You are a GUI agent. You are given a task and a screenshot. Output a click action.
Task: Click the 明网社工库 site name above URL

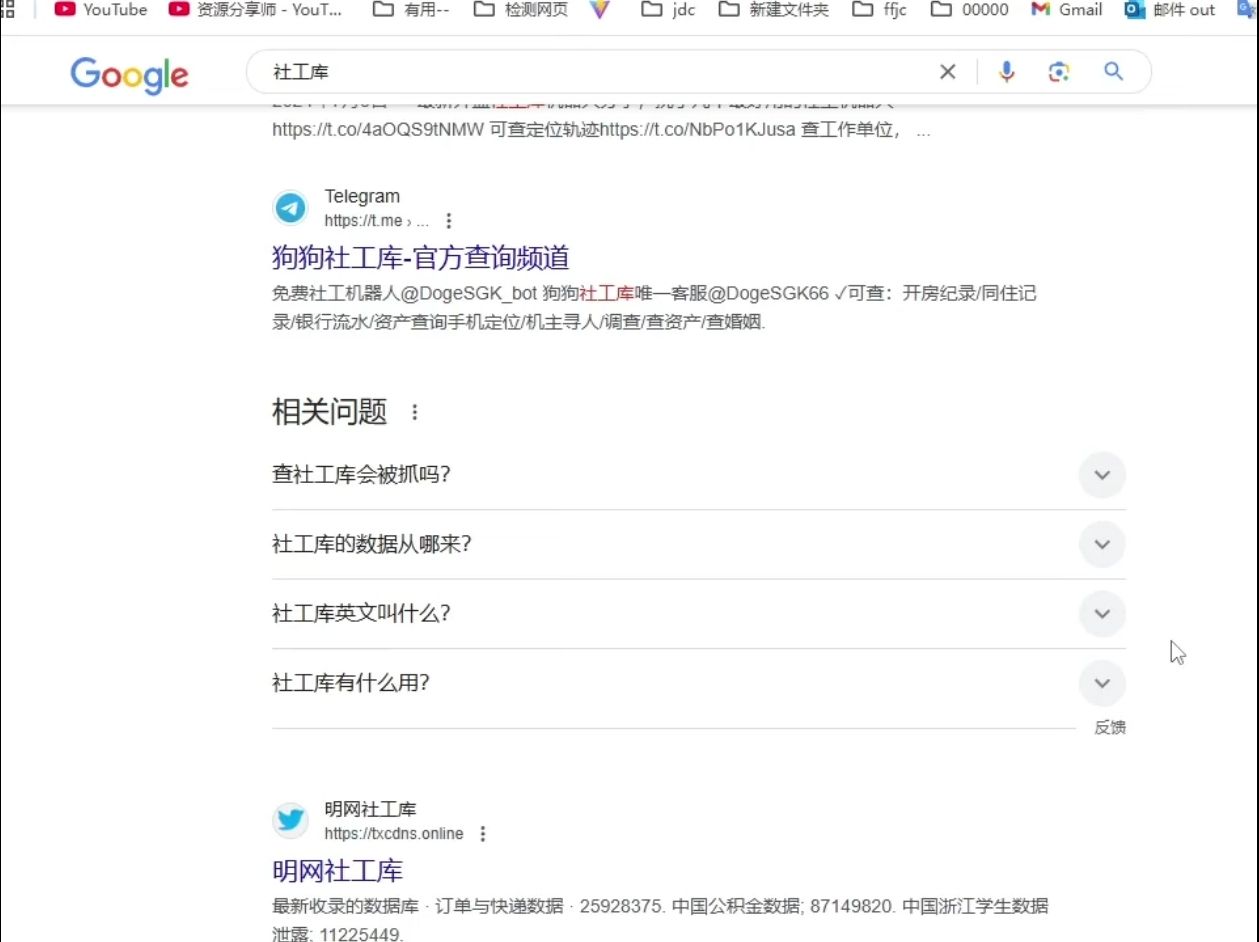[370, 809]
